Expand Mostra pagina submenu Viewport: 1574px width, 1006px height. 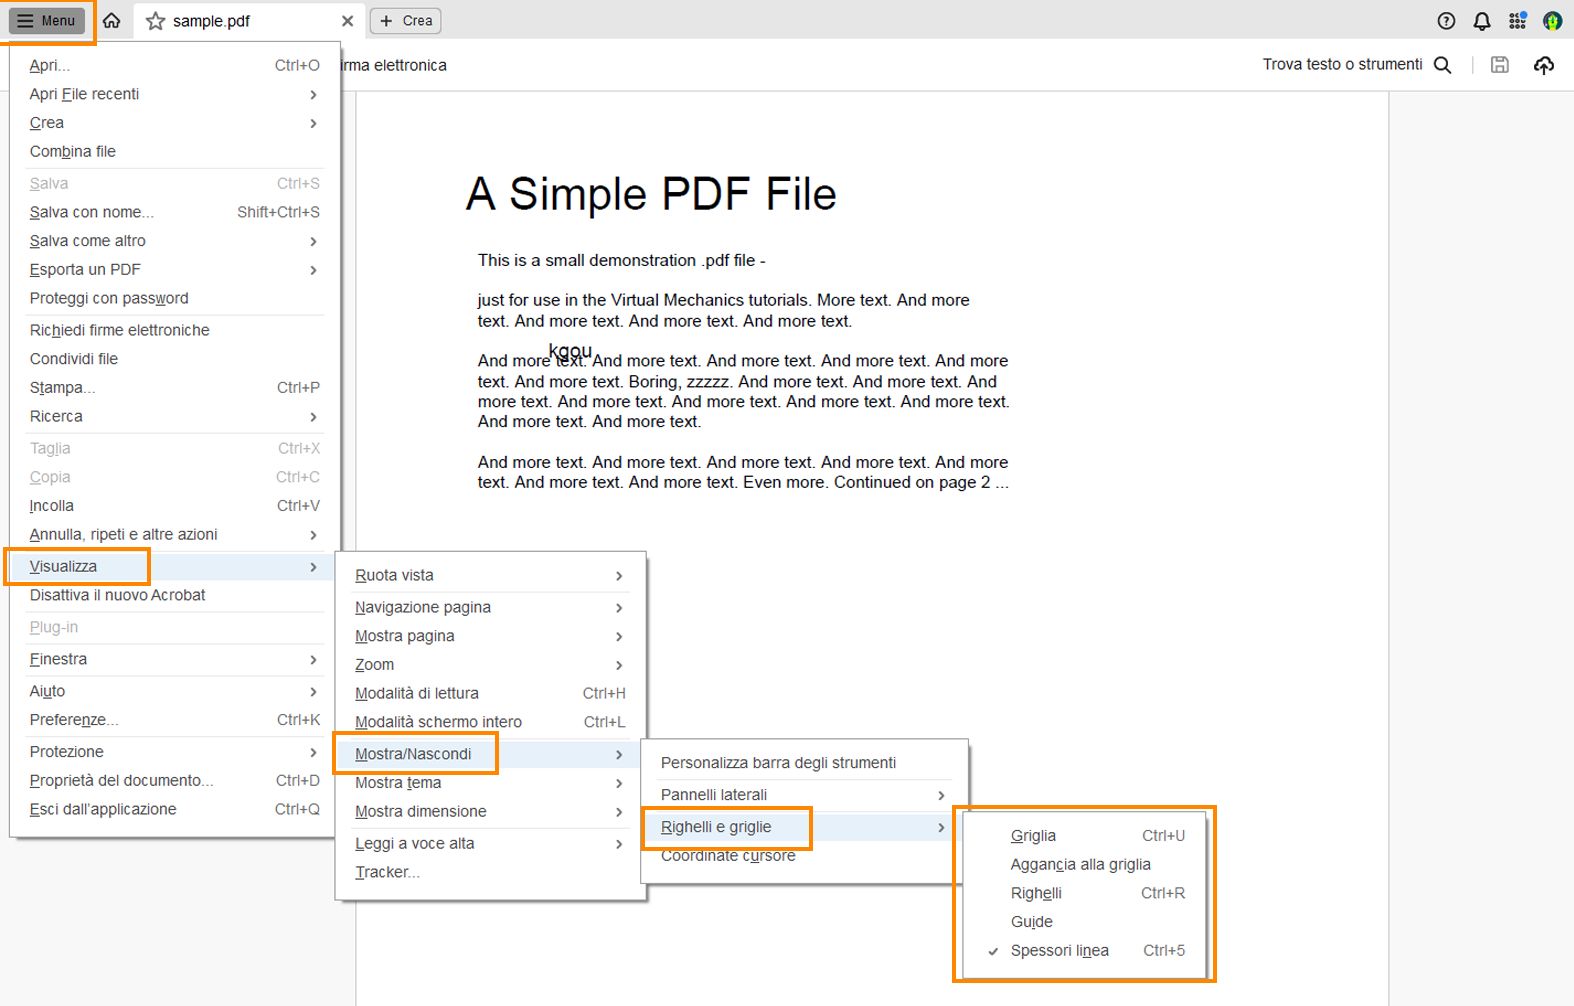point(490,636)
